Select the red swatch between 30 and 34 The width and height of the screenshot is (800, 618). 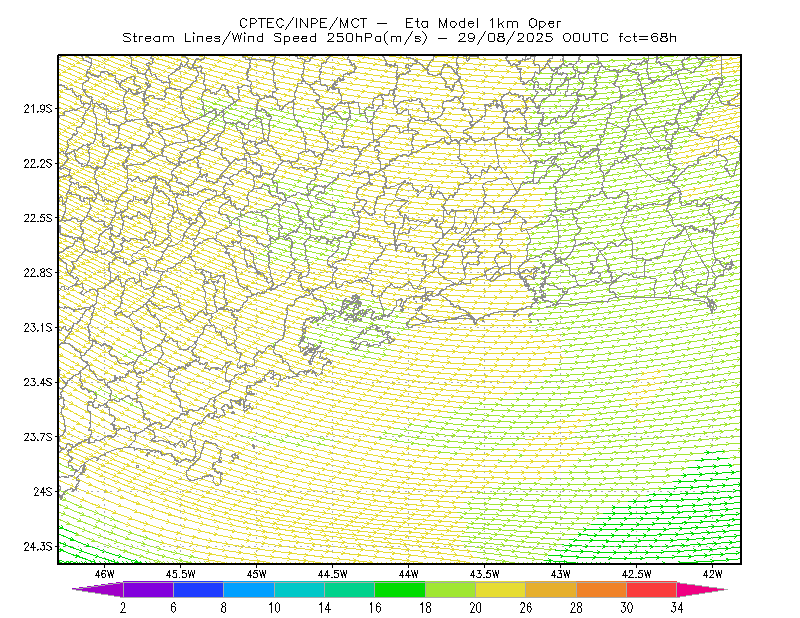coord(652,589)
